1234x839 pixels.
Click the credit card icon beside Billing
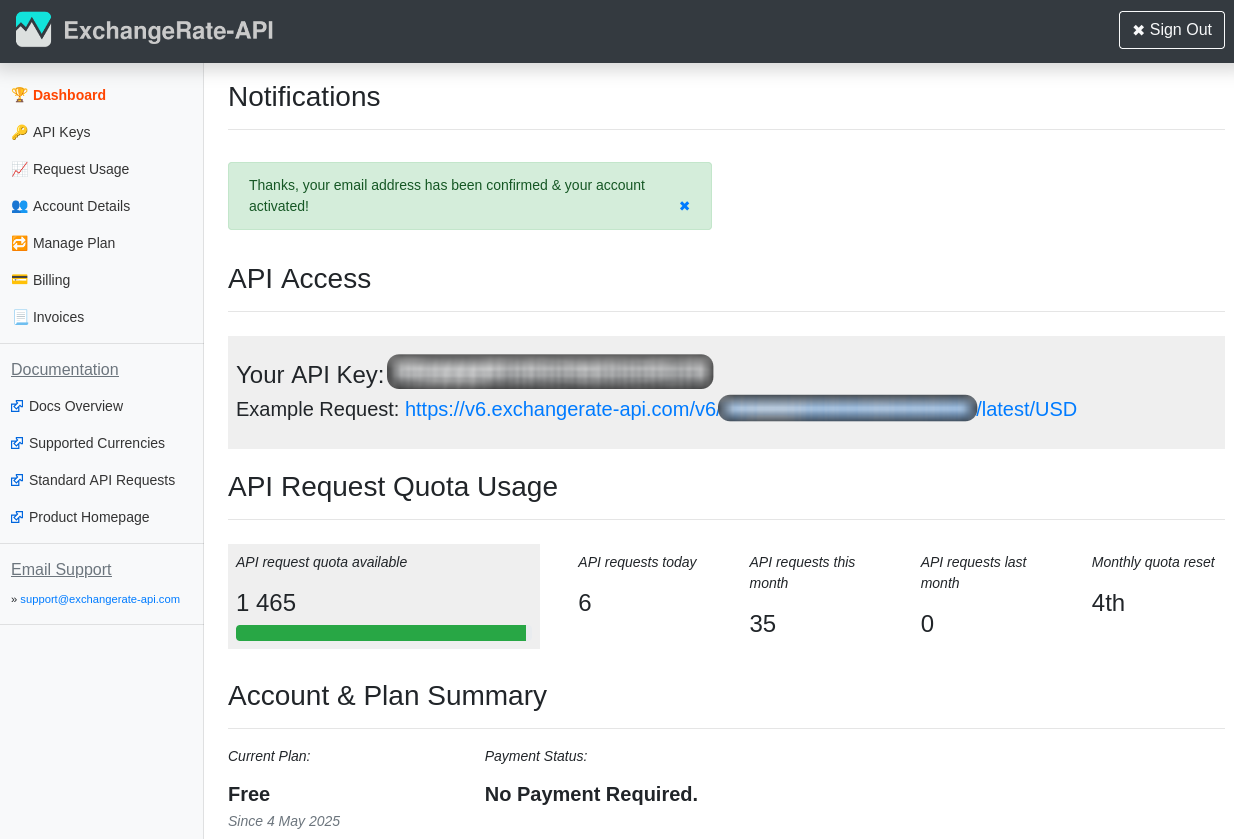click(x=19, y=280)
